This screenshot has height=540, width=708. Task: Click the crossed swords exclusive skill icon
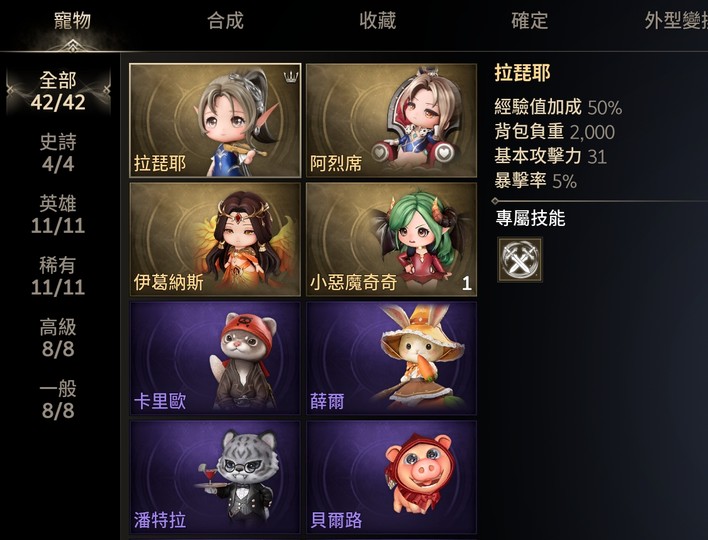(520, 260)
